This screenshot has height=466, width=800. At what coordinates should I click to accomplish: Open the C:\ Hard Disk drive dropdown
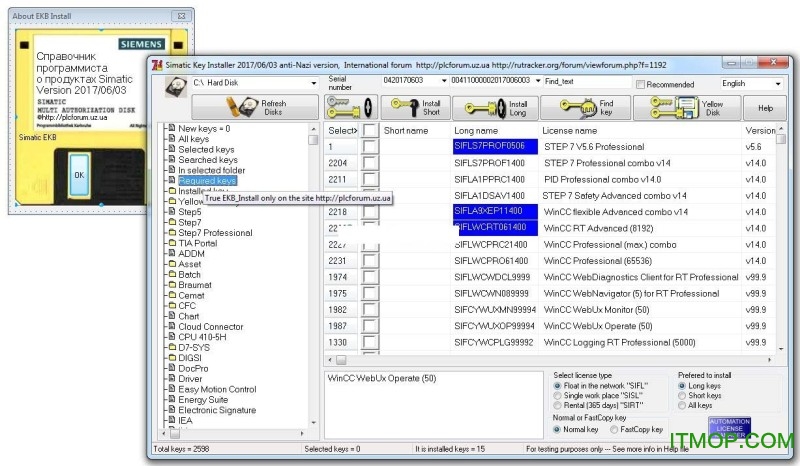point(313,82)
